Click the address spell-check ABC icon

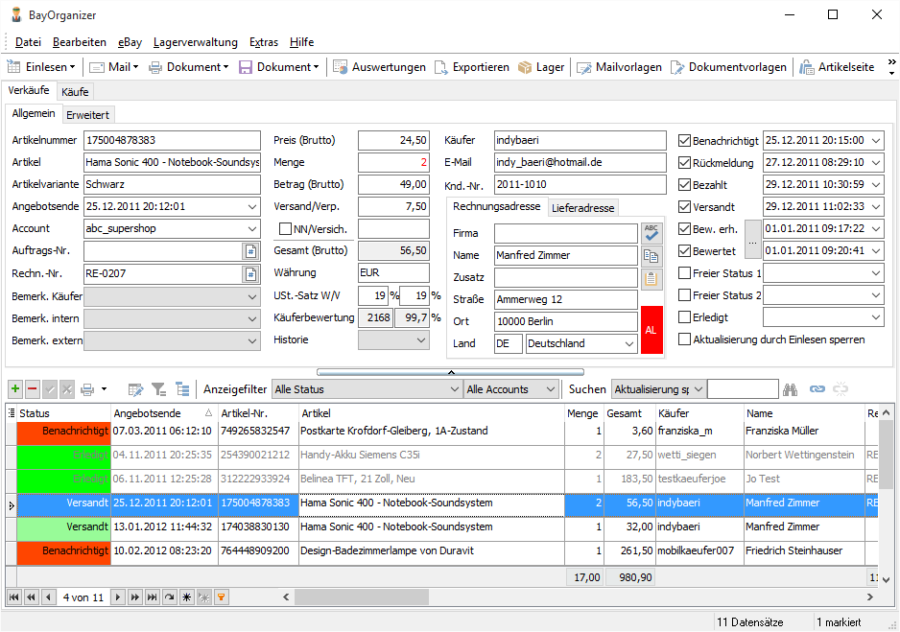(651, 233)
